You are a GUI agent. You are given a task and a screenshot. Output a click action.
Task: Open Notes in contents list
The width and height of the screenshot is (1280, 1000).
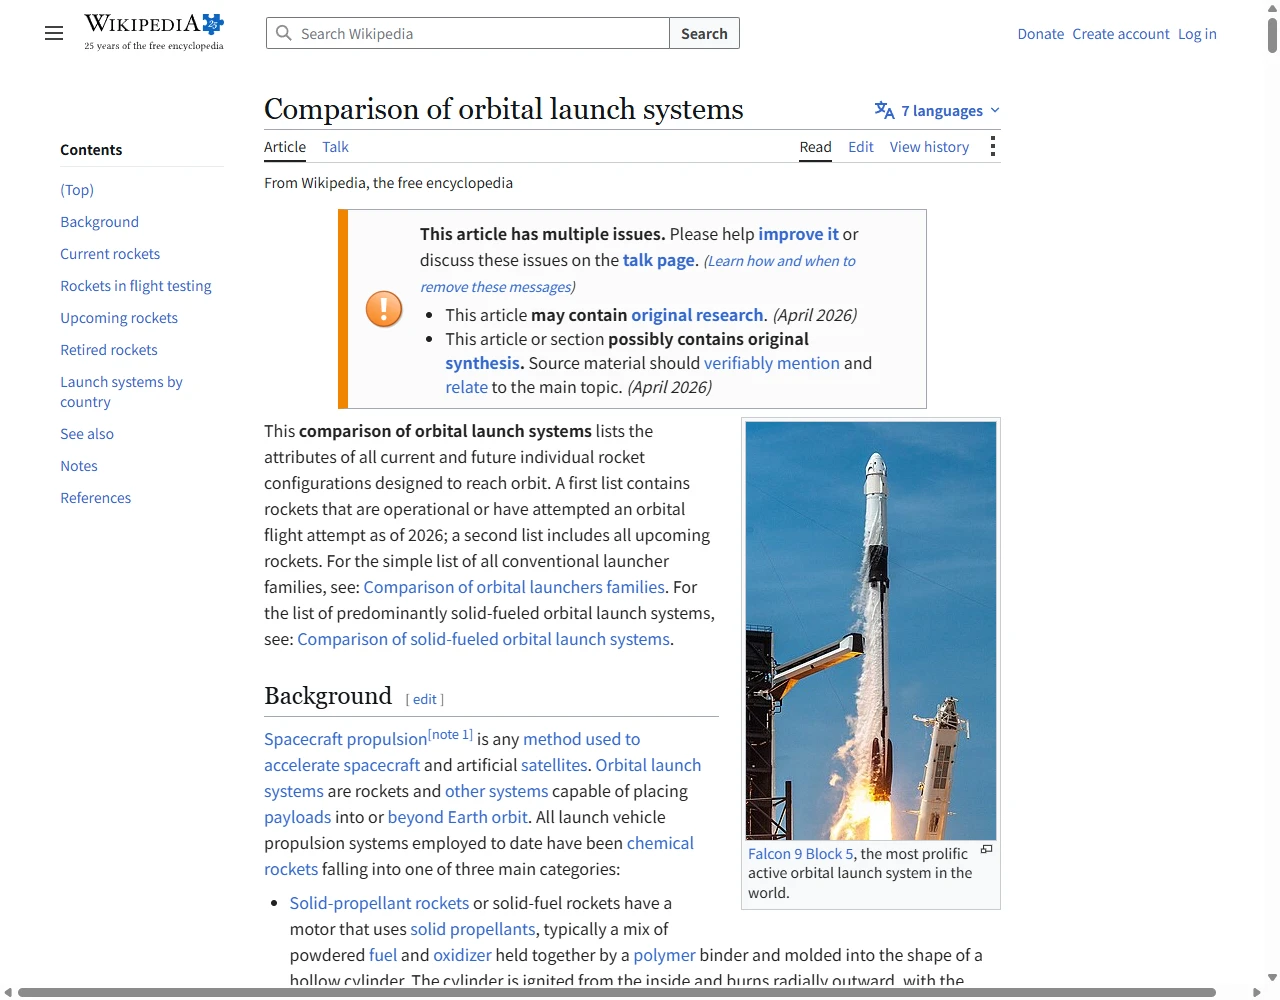[79, 466]
